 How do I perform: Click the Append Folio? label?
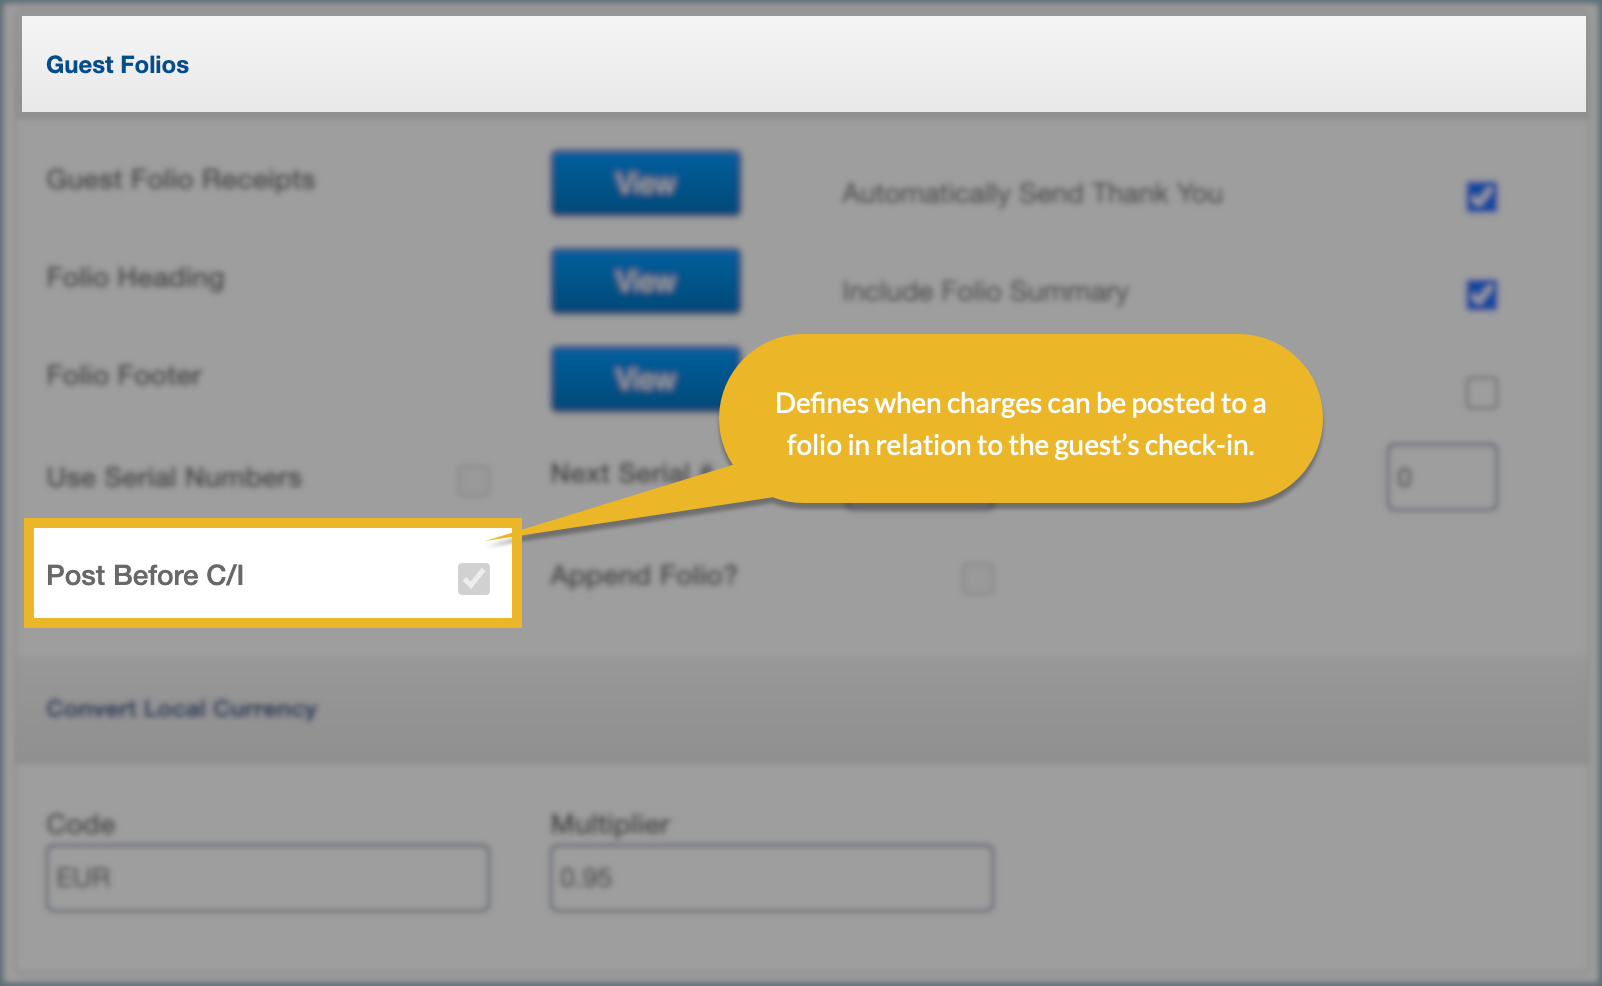pos(643,576)
